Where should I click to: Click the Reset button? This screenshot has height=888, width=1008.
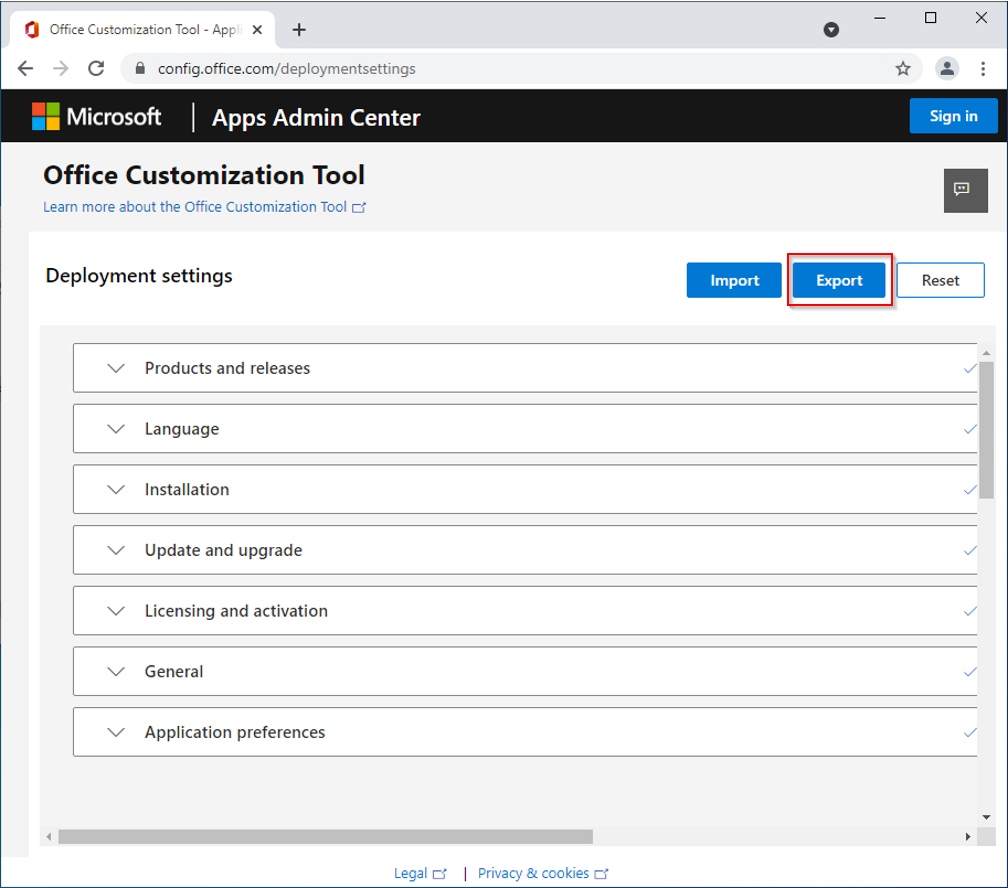point(940,280)
